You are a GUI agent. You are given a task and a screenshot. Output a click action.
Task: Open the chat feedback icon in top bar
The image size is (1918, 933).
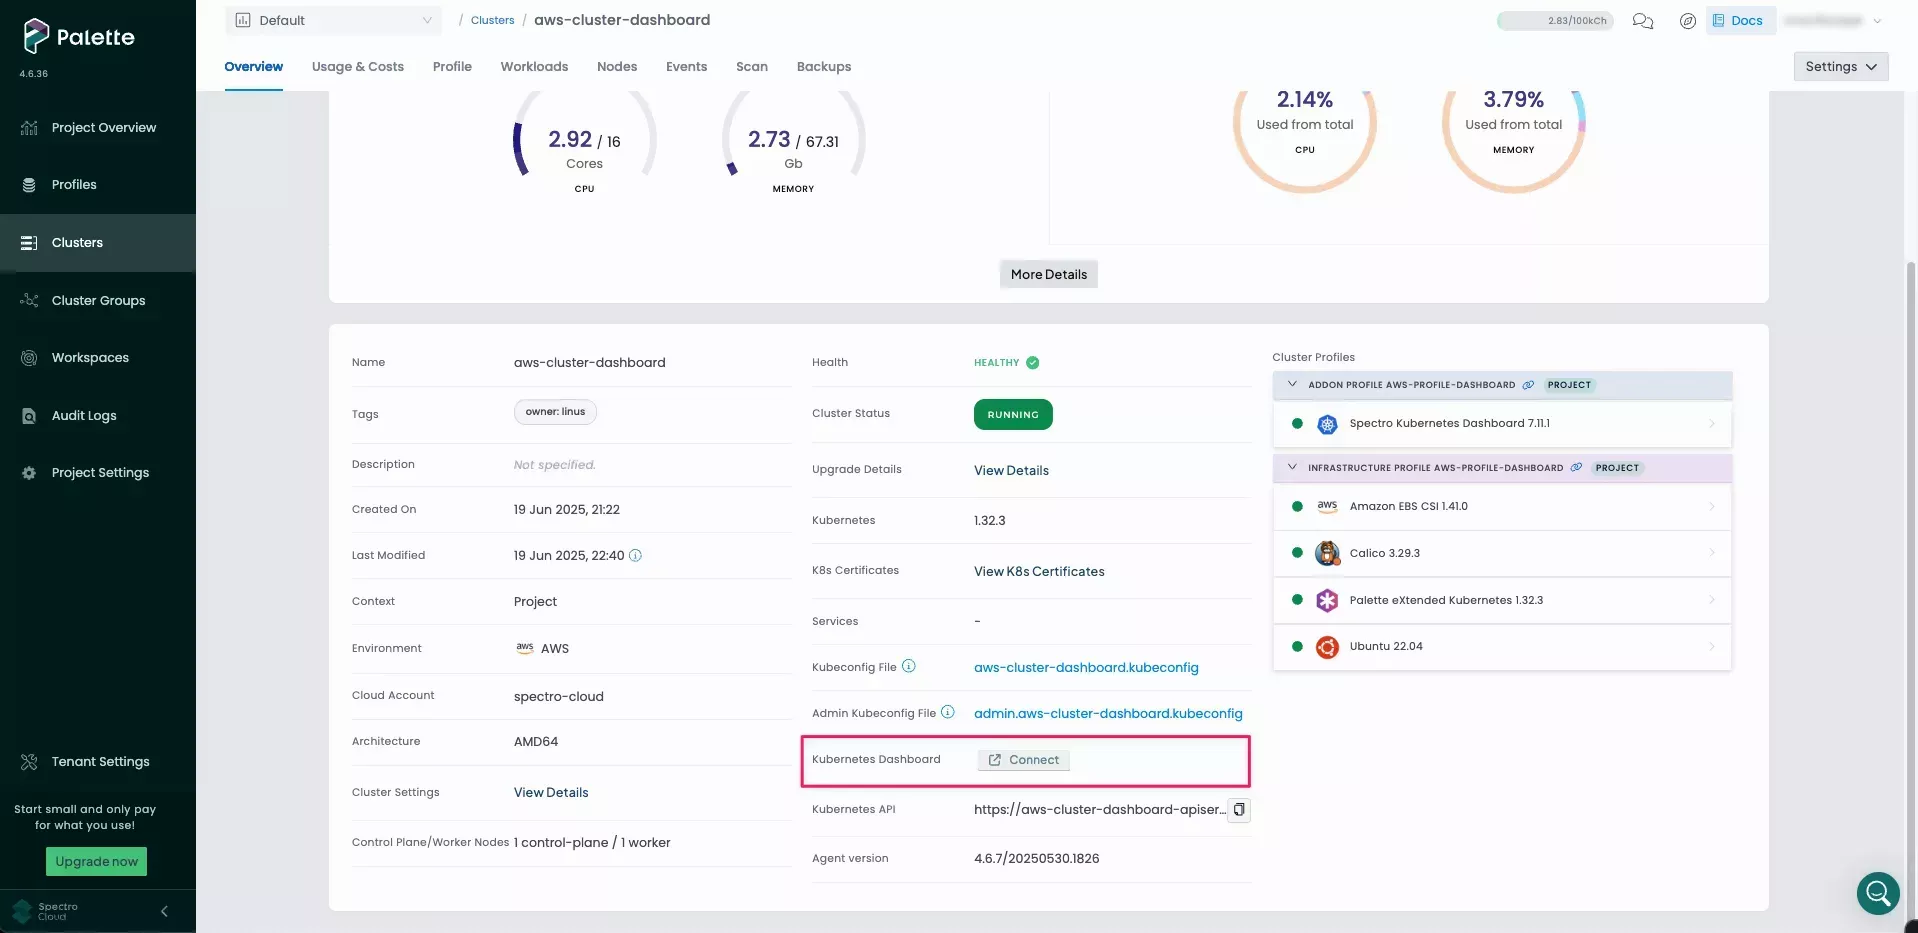tap(1642, 20)
